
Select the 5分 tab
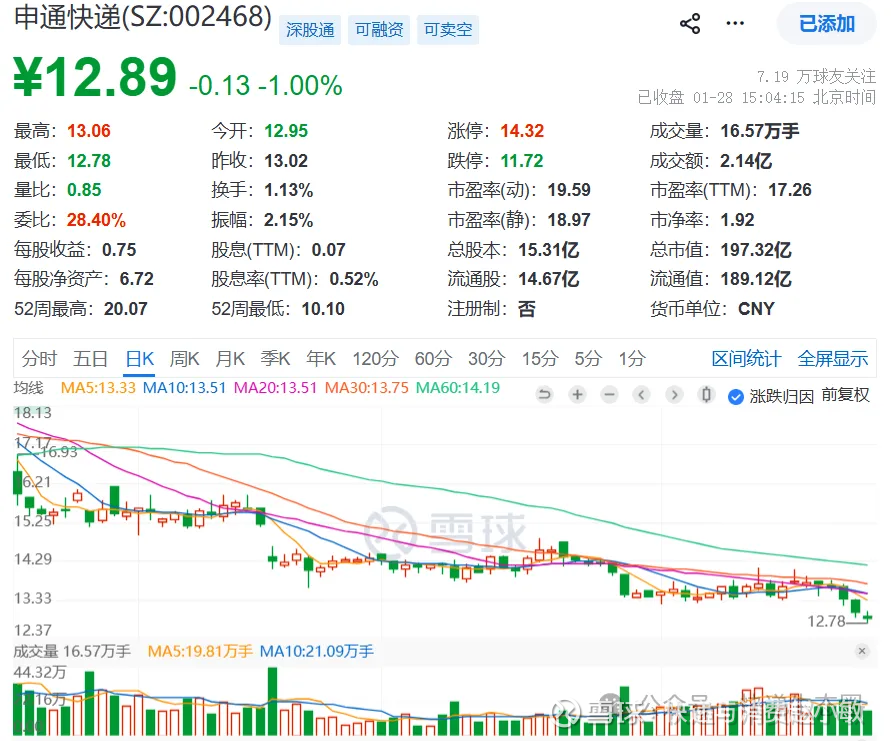coord(588,359)
